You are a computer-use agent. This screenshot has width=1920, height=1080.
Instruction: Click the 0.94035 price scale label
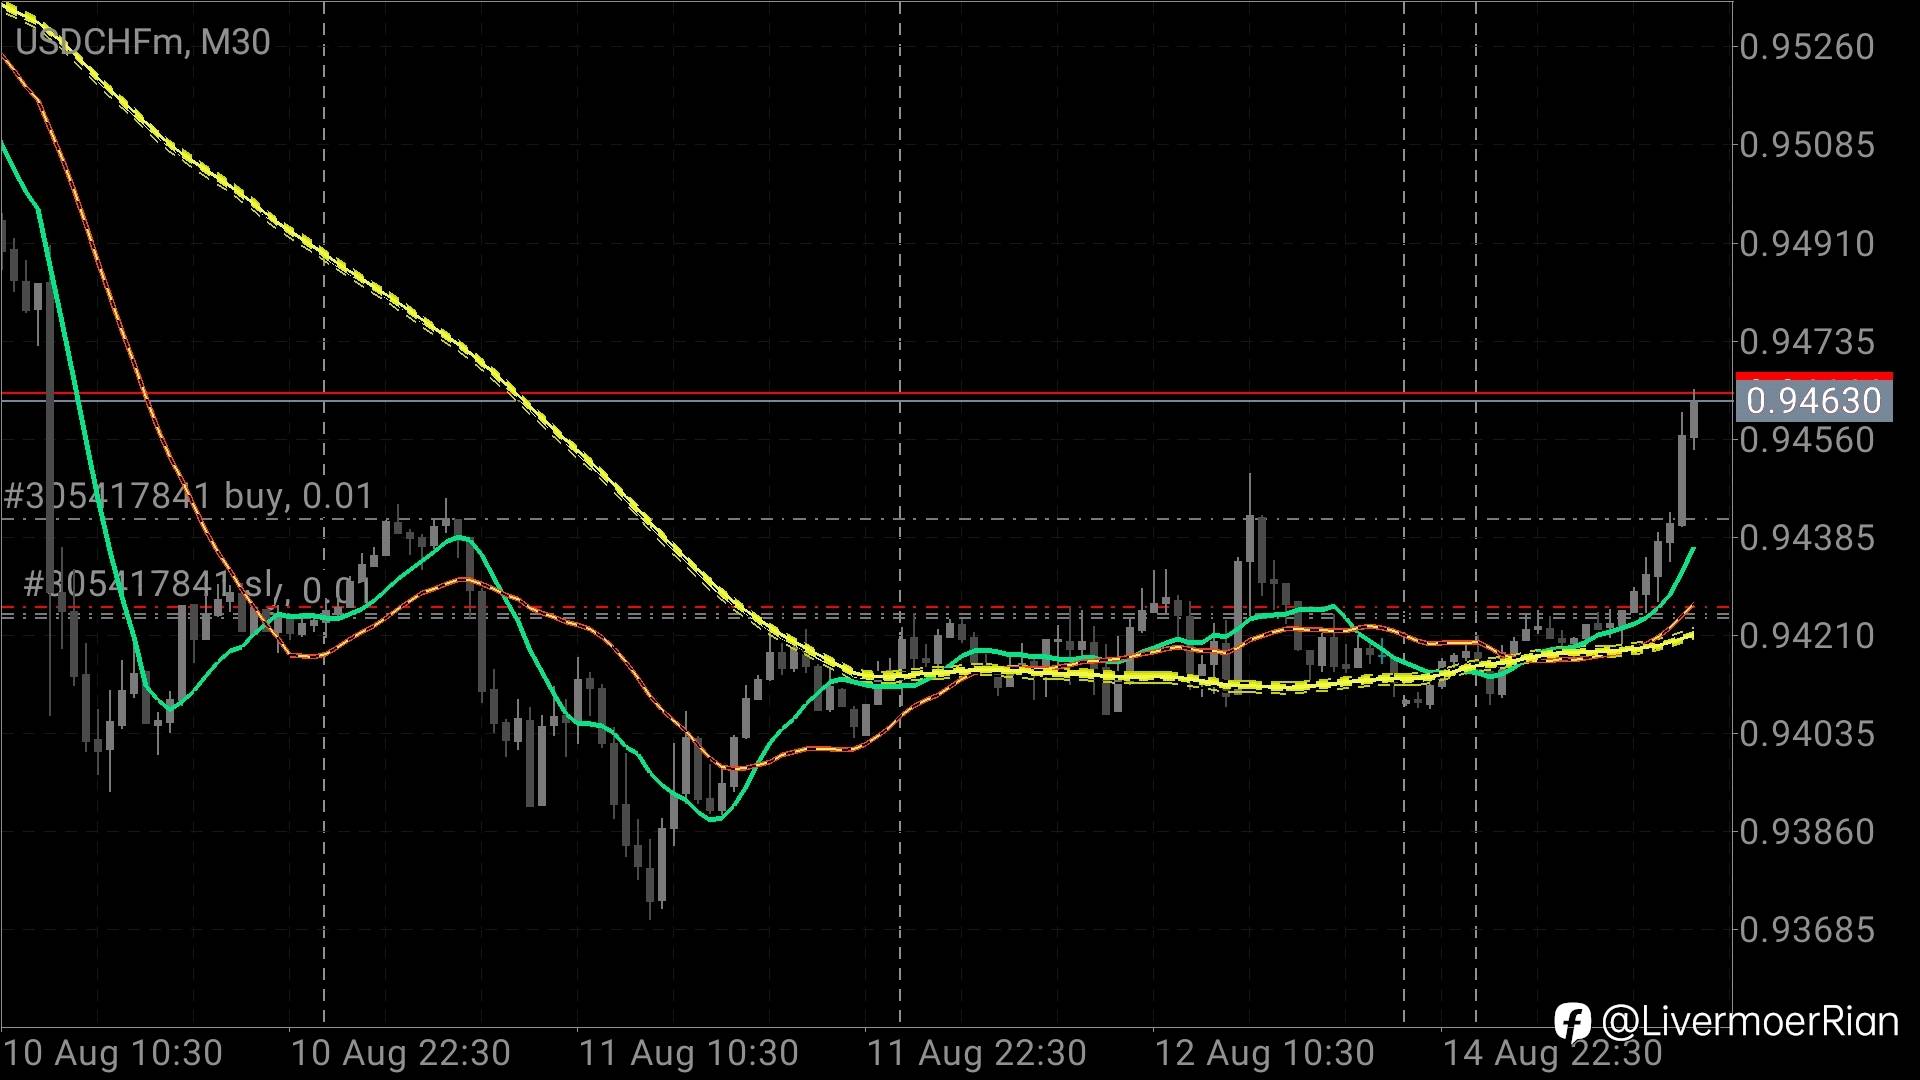1807,735
